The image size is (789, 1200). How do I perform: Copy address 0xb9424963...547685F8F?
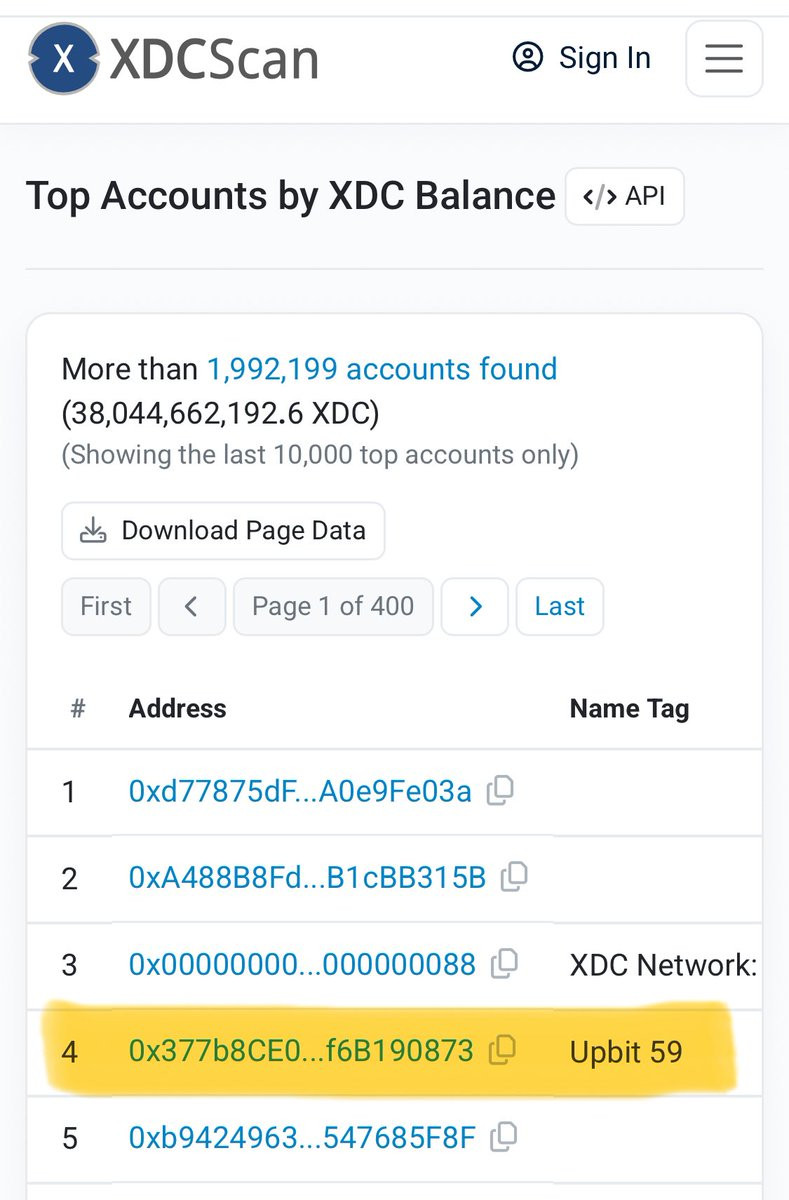(504, 1136)
